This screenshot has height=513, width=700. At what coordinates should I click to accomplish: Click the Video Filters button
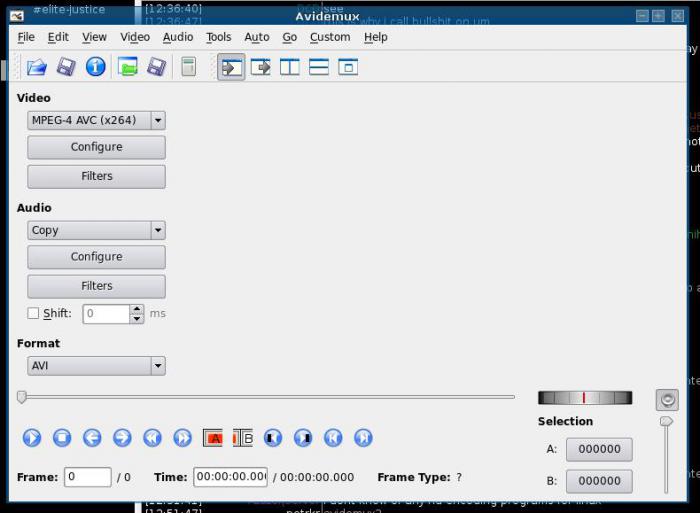96,176
